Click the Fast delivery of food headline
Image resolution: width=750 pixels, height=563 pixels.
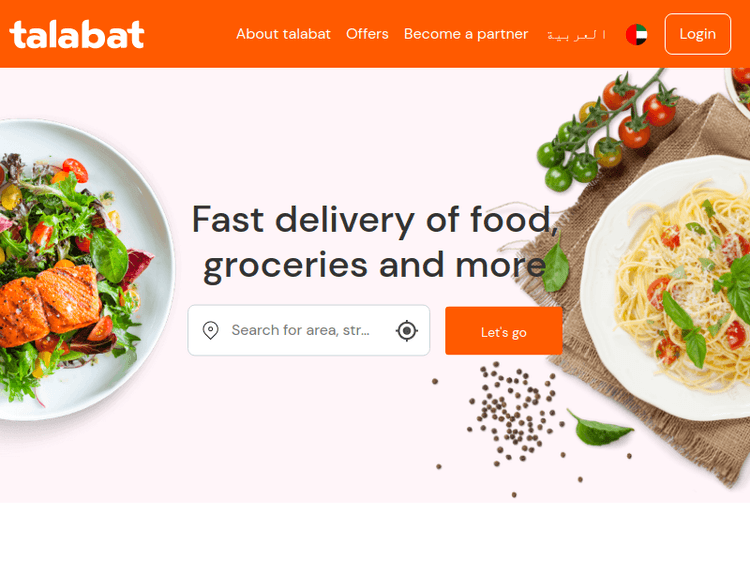[x=375, y=243]
